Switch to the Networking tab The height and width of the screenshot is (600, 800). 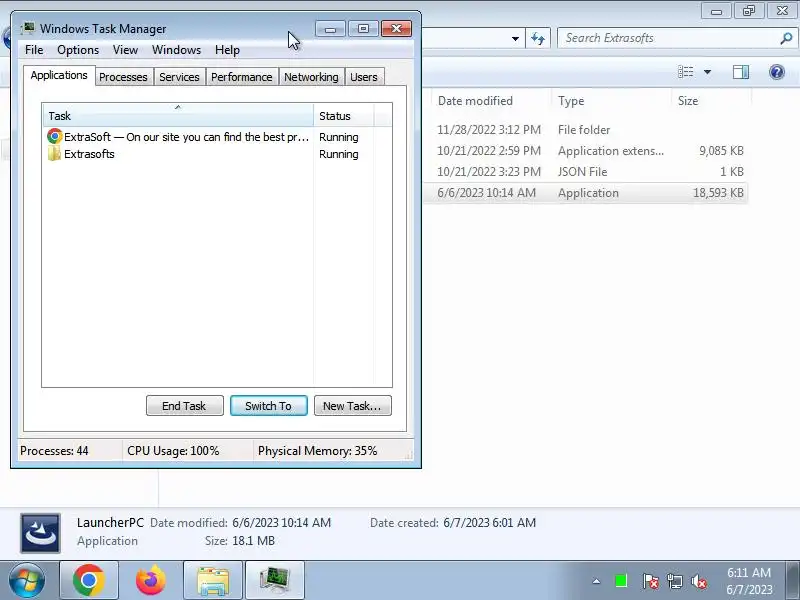coord(311,77)
